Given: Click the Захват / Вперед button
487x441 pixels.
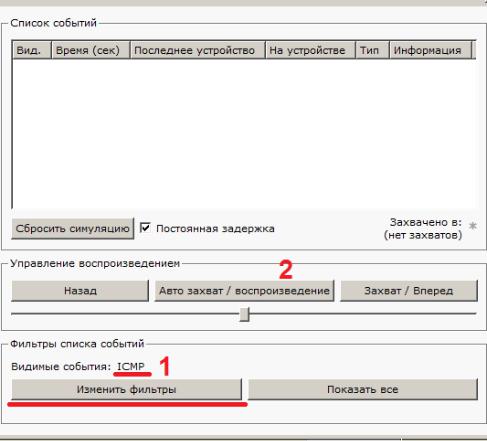Looking at the screenshot, I should pos(409,291).
